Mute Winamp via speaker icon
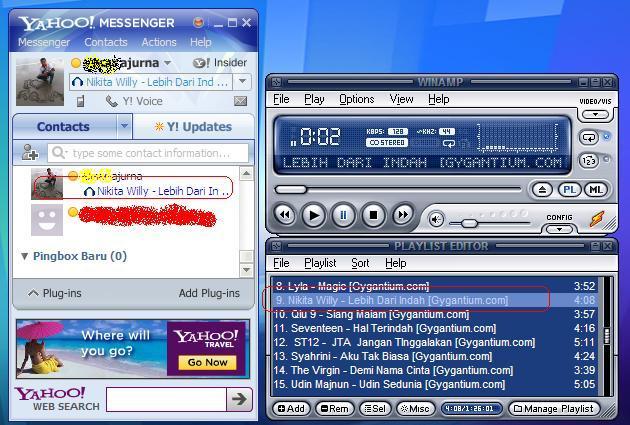 pos(436,219)
